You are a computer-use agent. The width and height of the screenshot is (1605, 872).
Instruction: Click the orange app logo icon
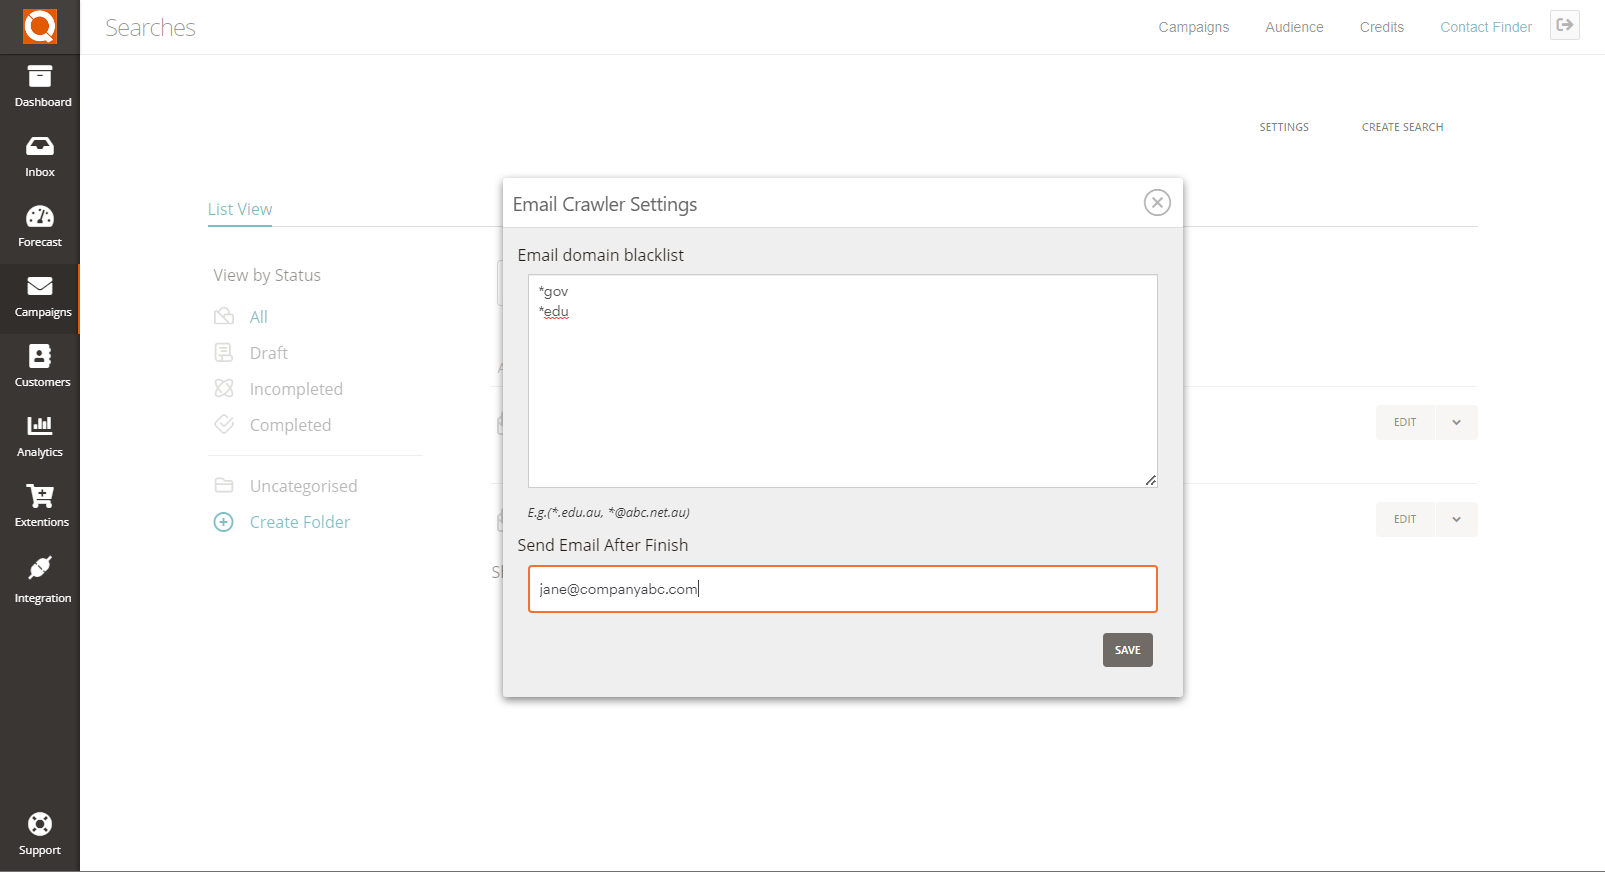(40, 26)
